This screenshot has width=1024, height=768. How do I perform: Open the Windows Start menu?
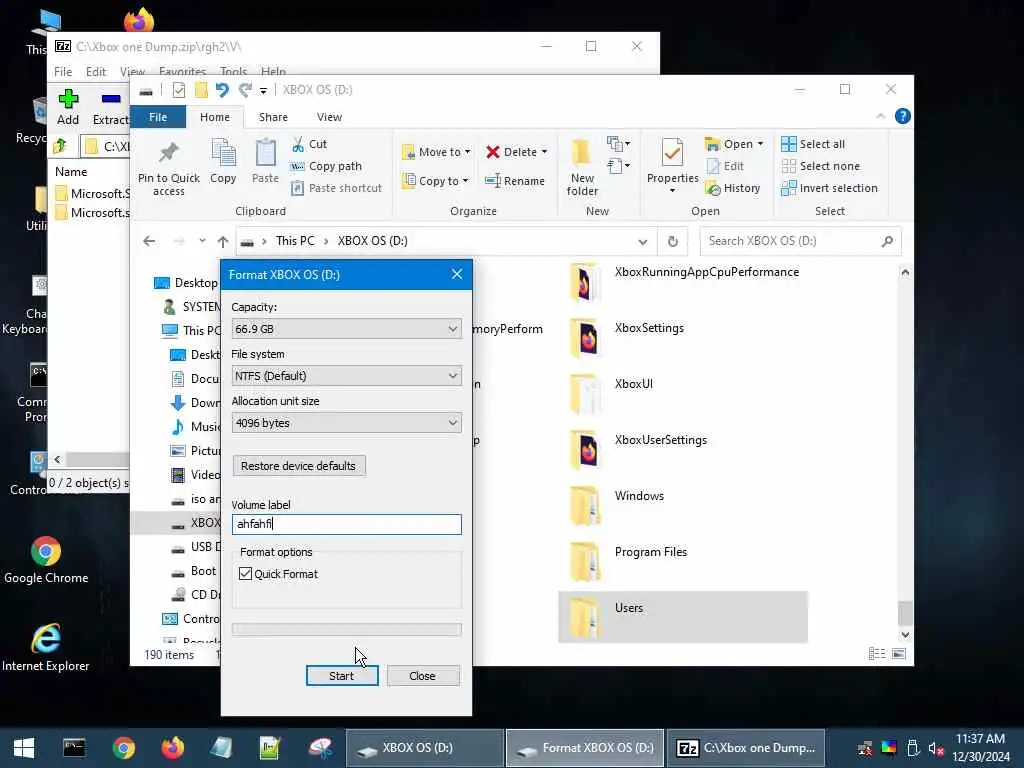point(24,748)
